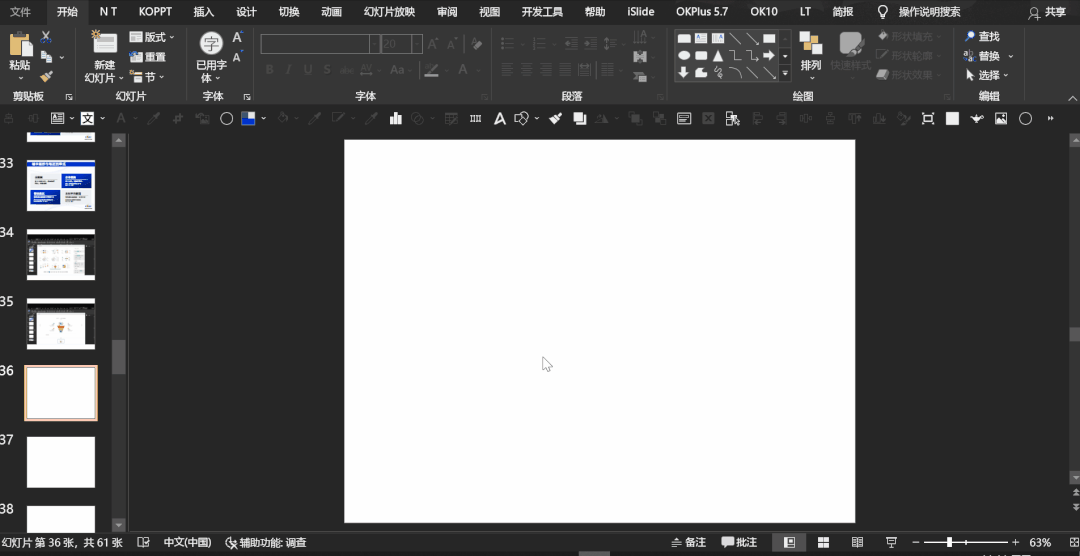The image size is (1080, 556).
Task: Click 重置 reset slide button
Action: click(x=148, y=57)
